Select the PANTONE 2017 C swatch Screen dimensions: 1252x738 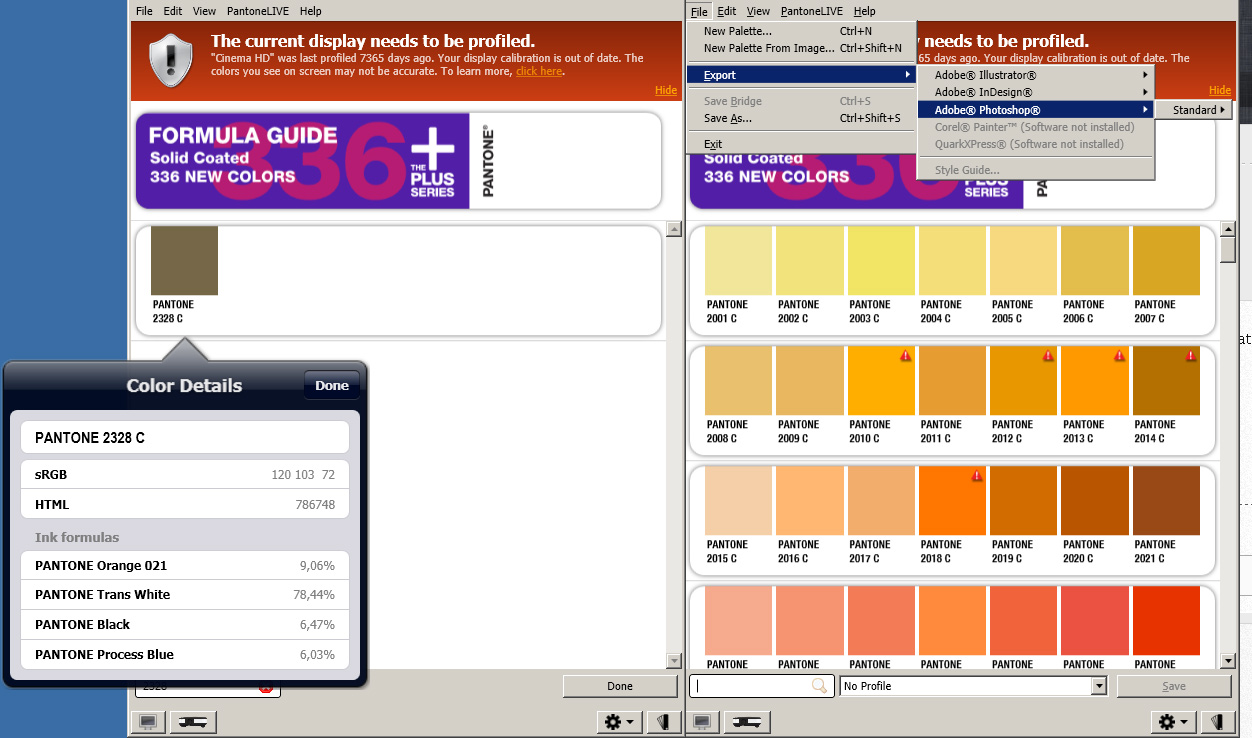pyautogui.click(x=881, y=501)
